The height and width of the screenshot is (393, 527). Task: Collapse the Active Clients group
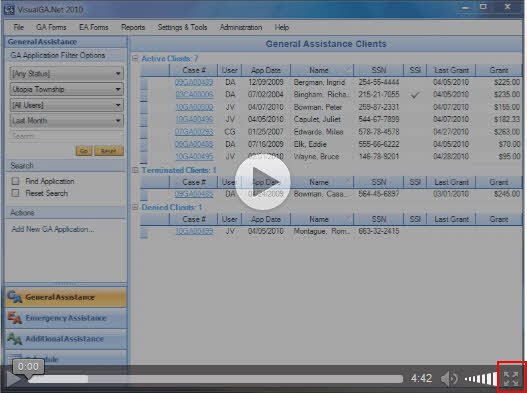tap(135, 58)
